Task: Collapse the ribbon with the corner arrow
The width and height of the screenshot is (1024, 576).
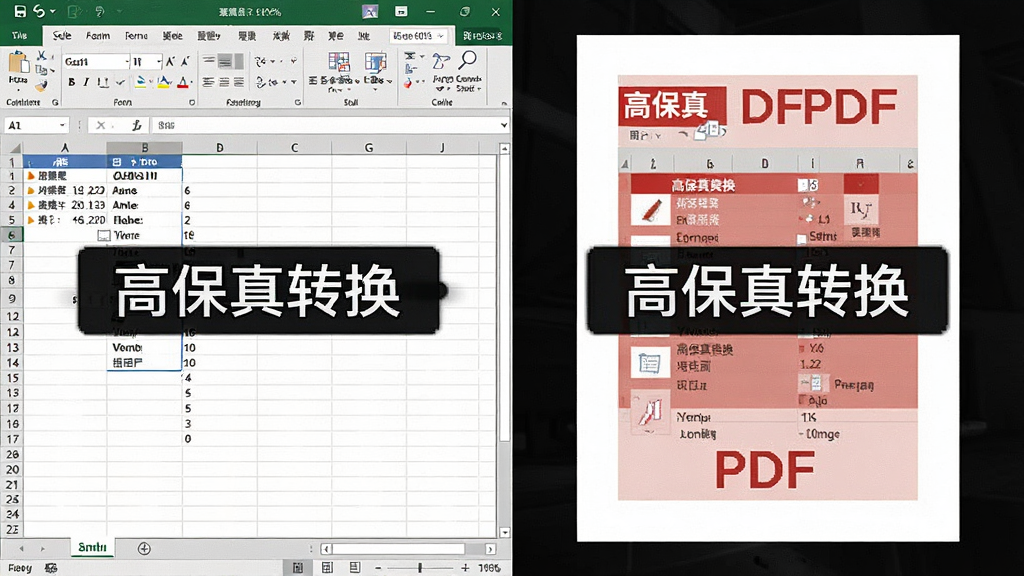Action: coord(504,103)
